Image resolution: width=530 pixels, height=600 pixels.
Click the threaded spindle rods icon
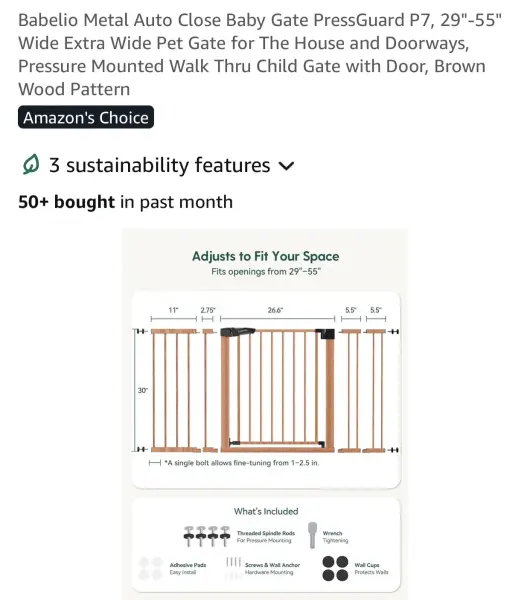[x=207, y=536]
